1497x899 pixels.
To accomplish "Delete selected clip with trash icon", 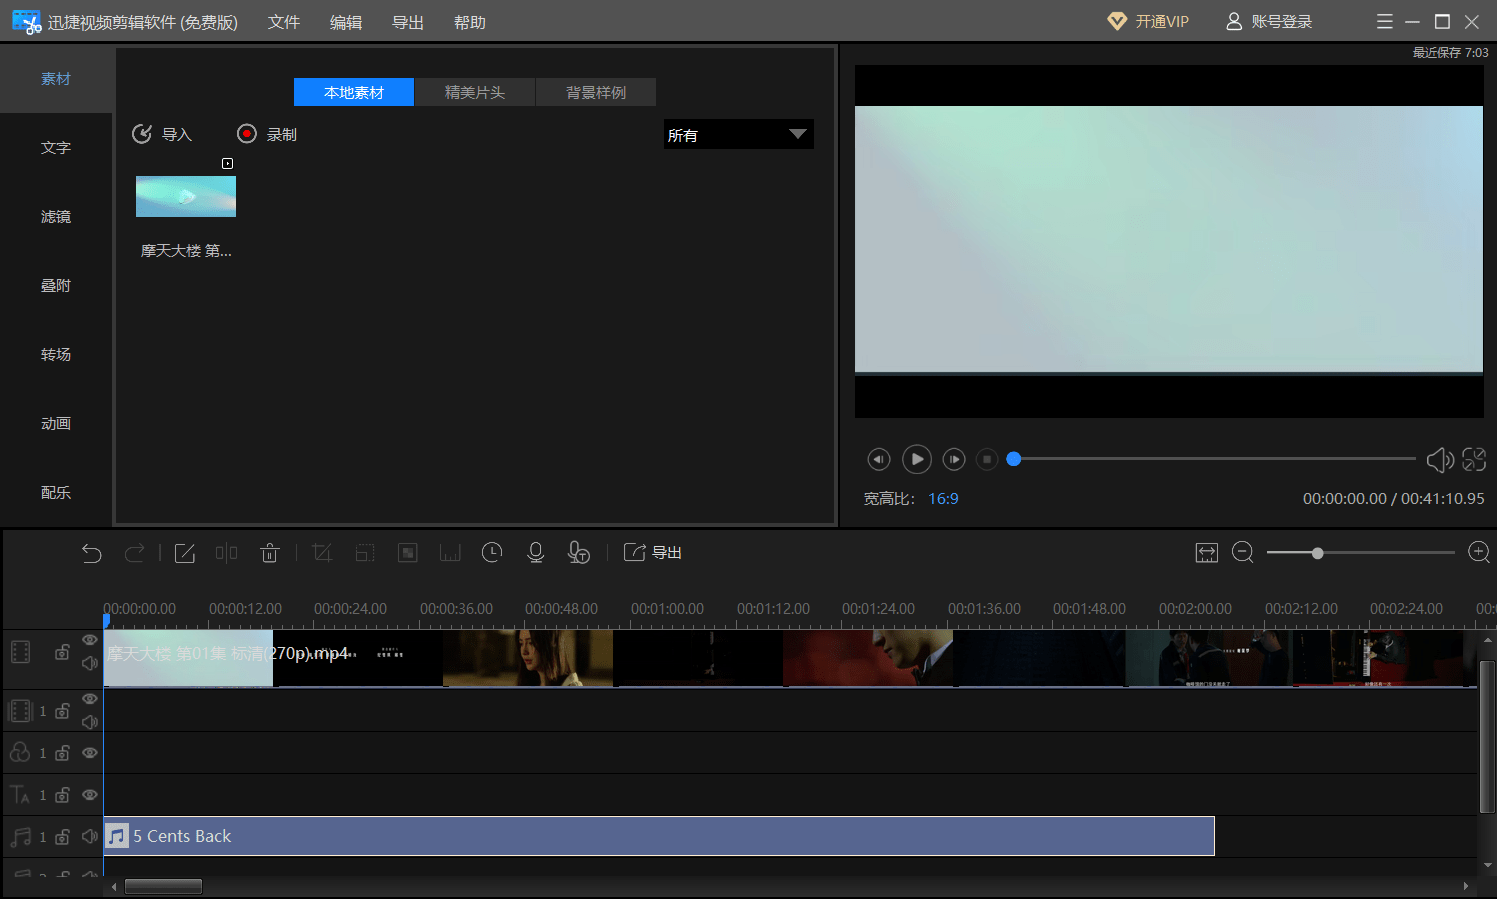I will pyautogui.click(x=270, y=553).
